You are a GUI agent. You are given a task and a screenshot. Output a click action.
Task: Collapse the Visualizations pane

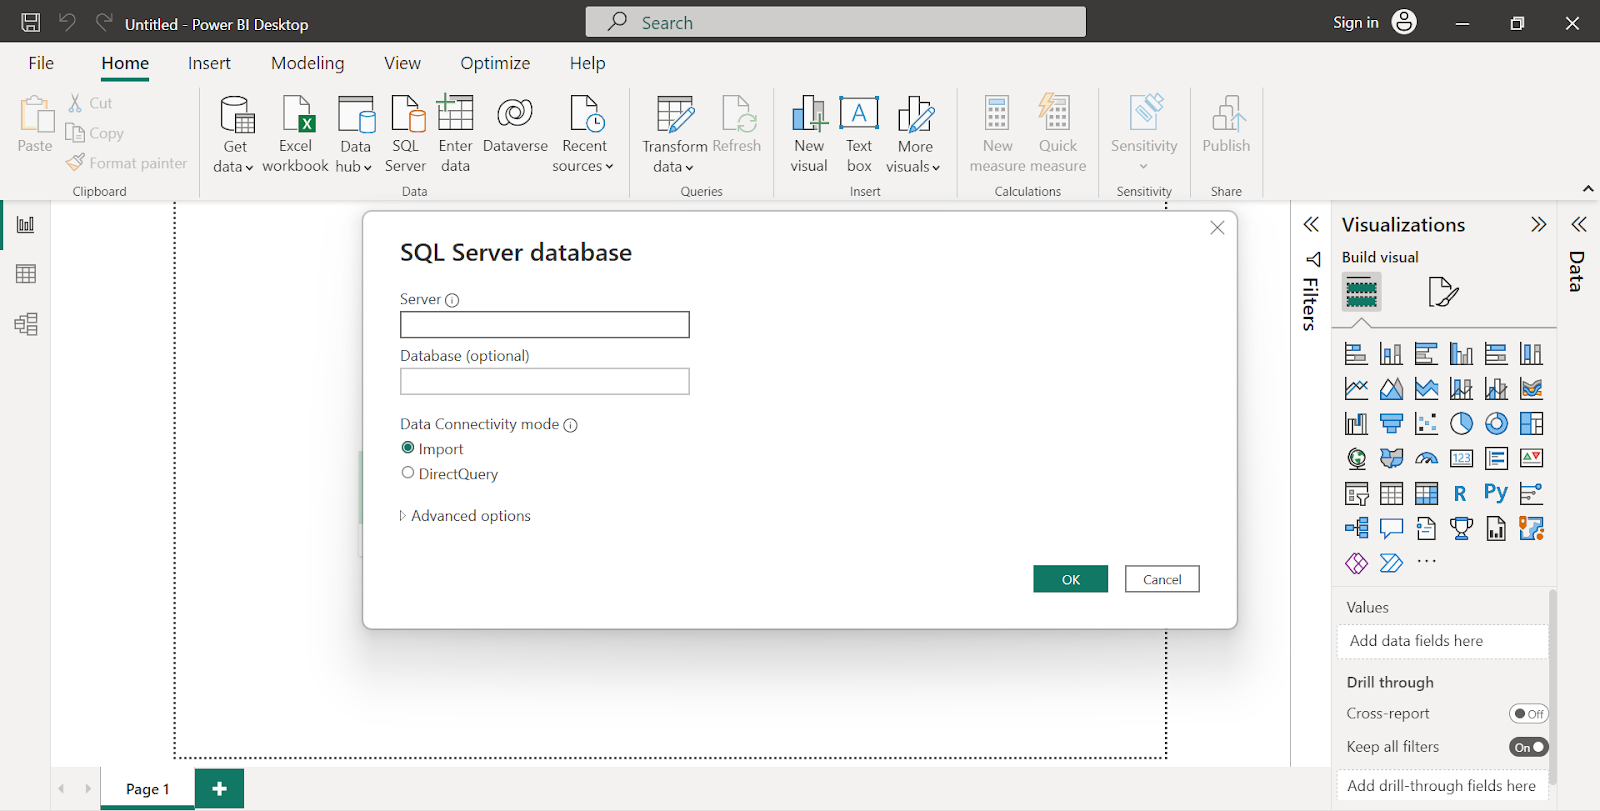[1538, 224]
